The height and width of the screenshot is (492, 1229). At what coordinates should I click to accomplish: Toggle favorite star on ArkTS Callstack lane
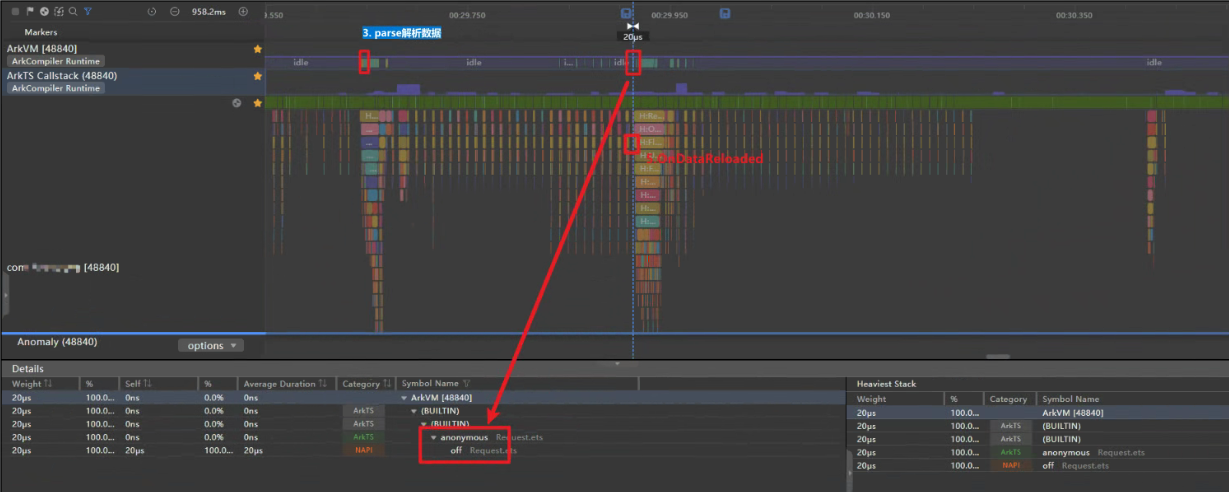tap(257, 76)
